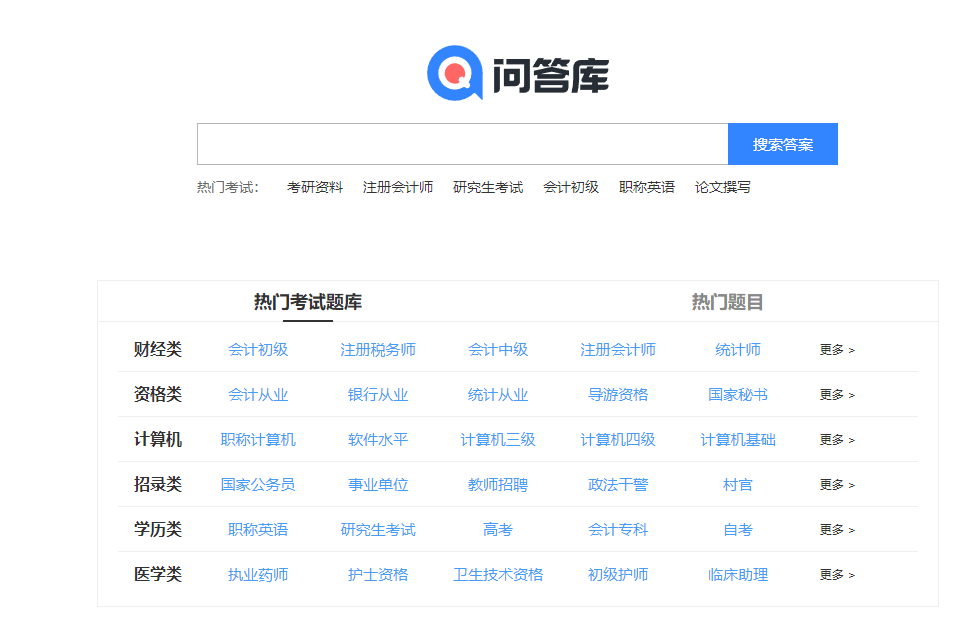Switch to the 热门考试题库 tab
This screenshot has height=622, width=980.
point(308,302)
